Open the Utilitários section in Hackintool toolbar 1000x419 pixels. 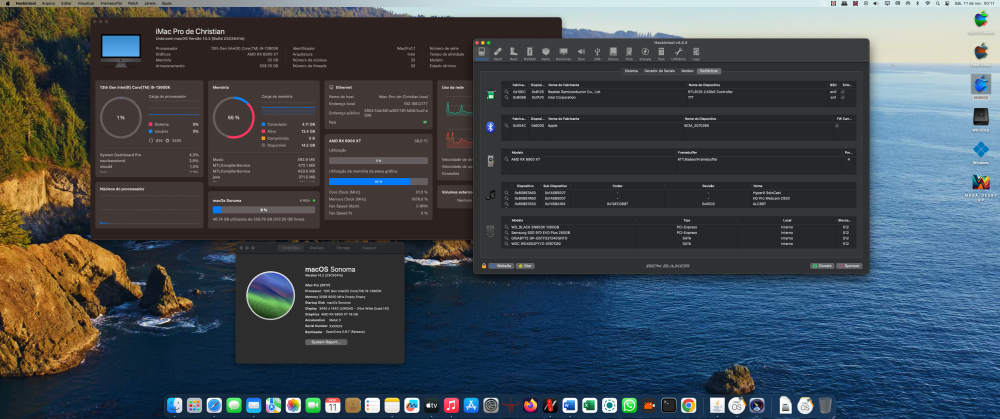679,54
